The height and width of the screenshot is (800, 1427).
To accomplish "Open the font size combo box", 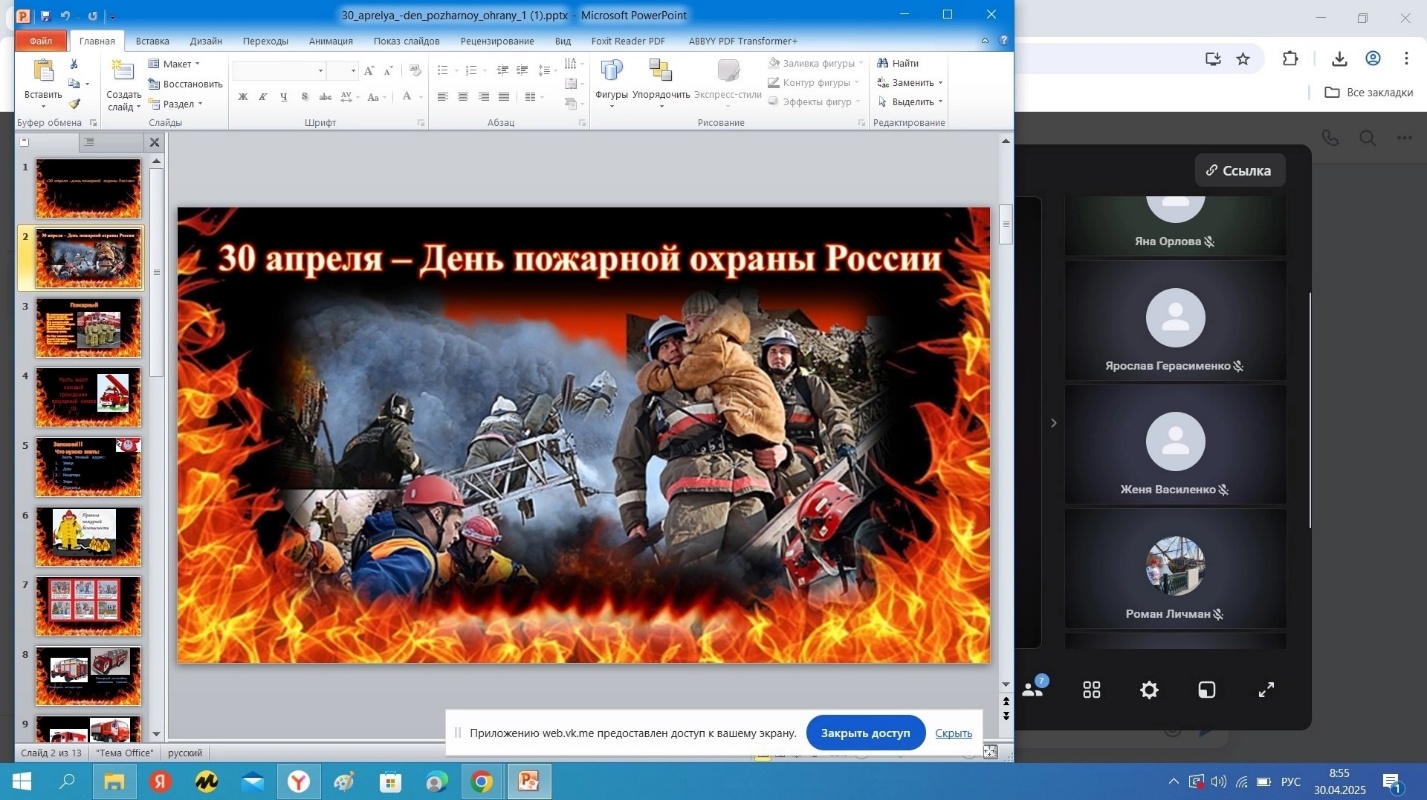I will [x=342, y=71].
